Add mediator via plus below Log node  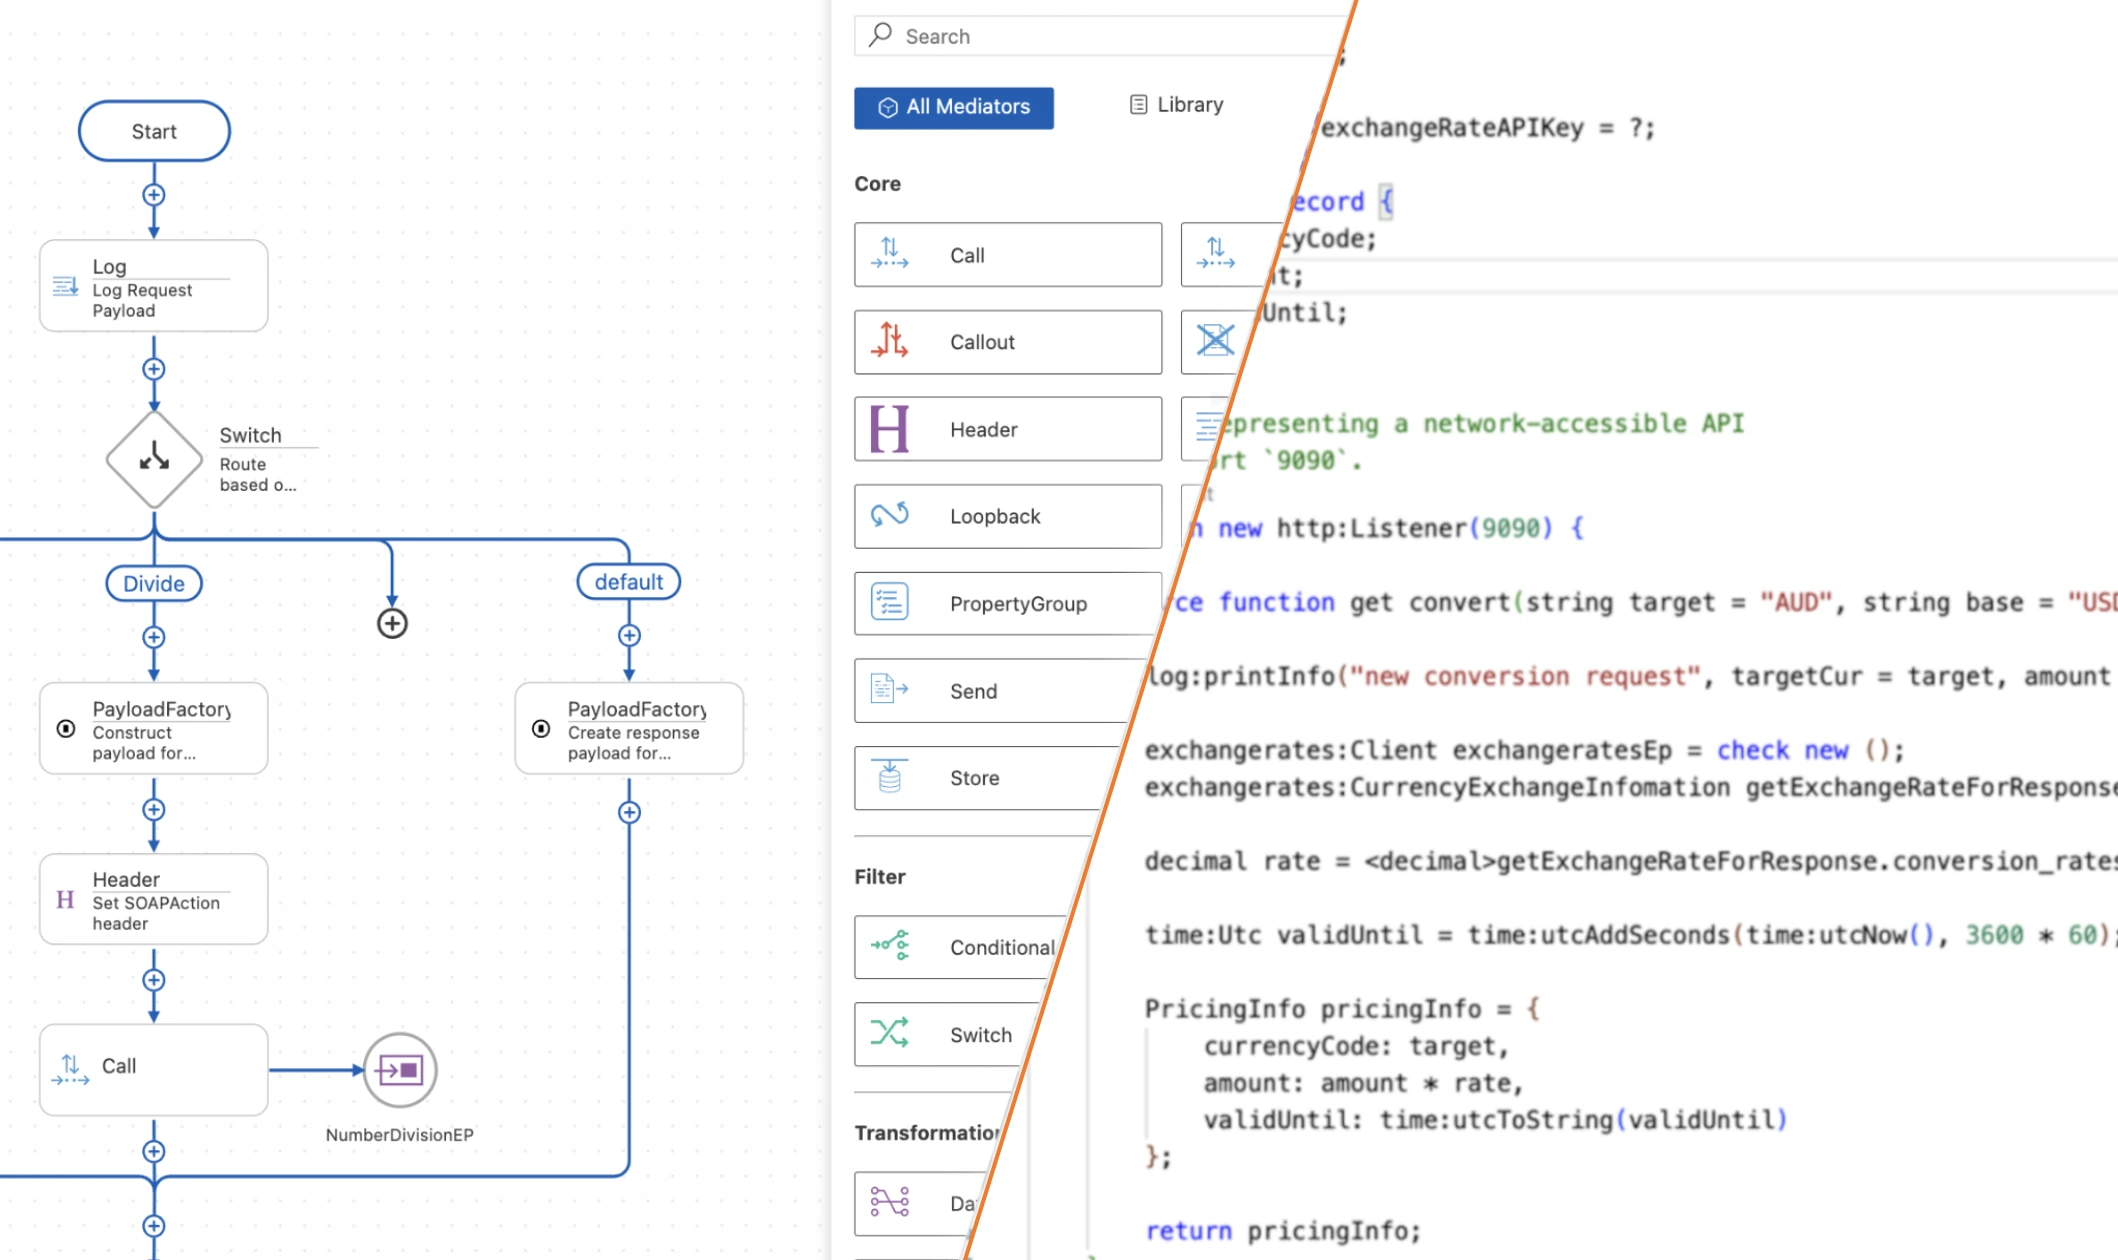pos(154,369)
